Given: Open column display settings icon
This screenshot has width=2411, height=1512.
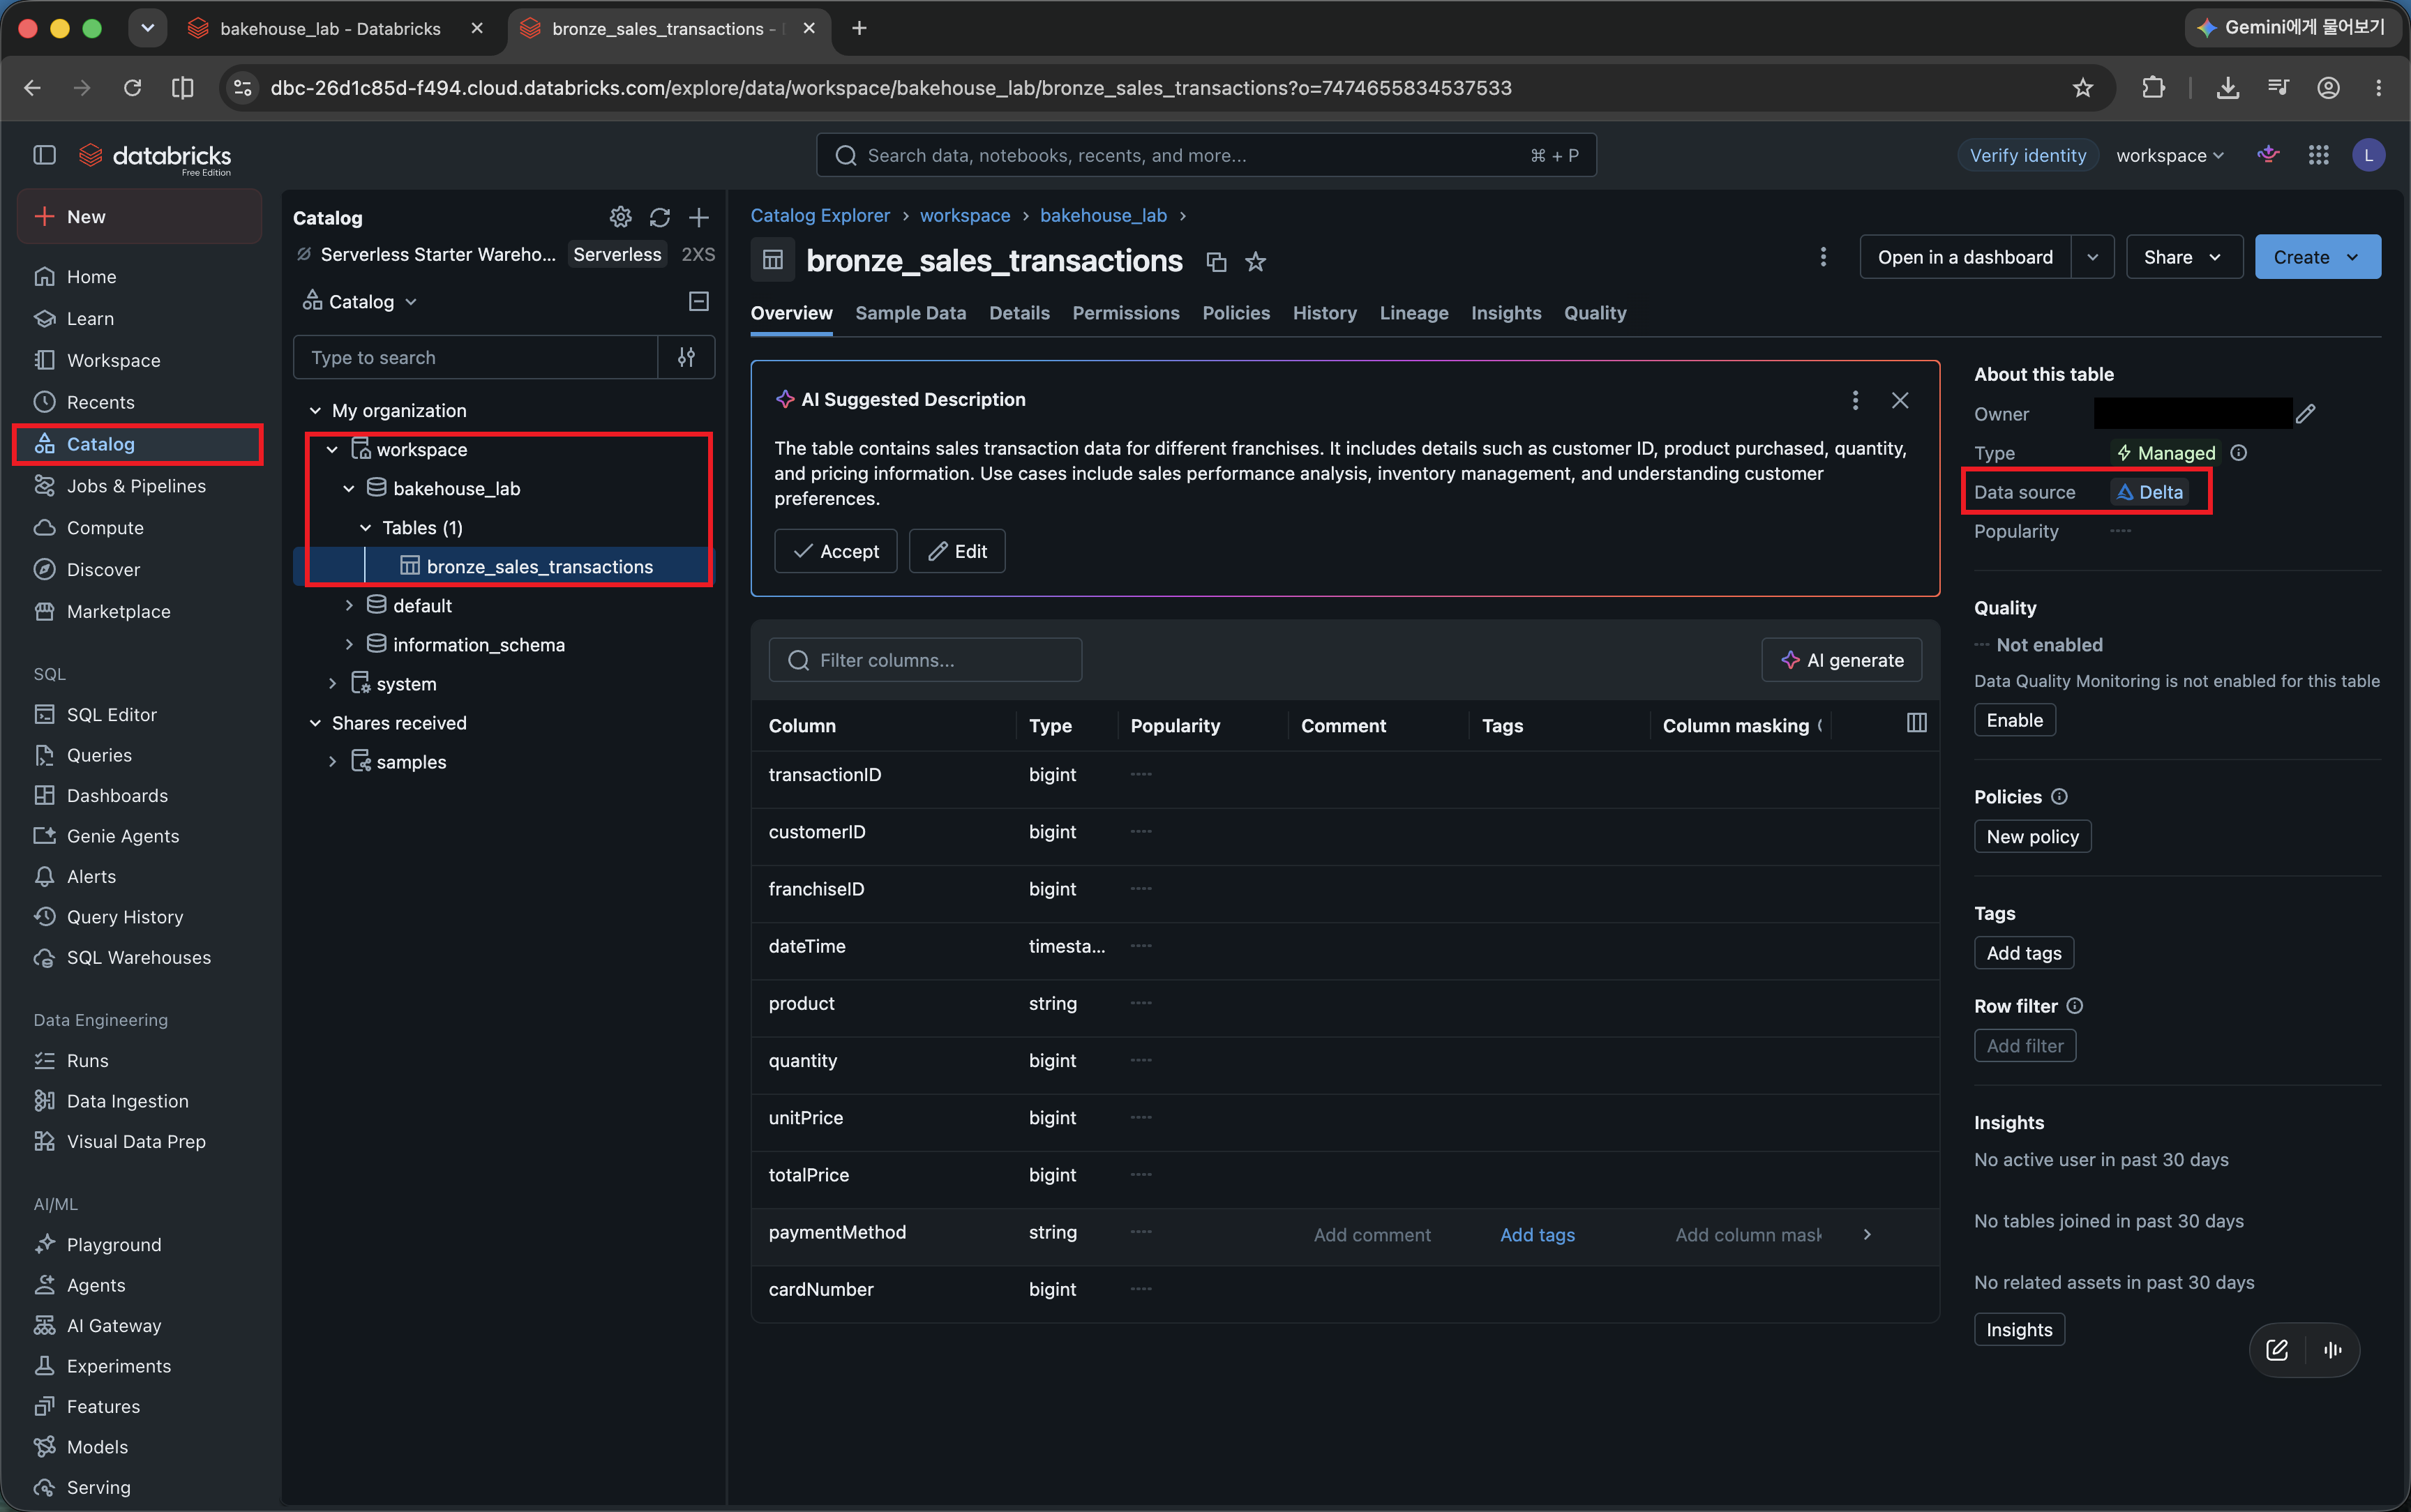Looking at the screenshot, I should tap(1916, 723).
